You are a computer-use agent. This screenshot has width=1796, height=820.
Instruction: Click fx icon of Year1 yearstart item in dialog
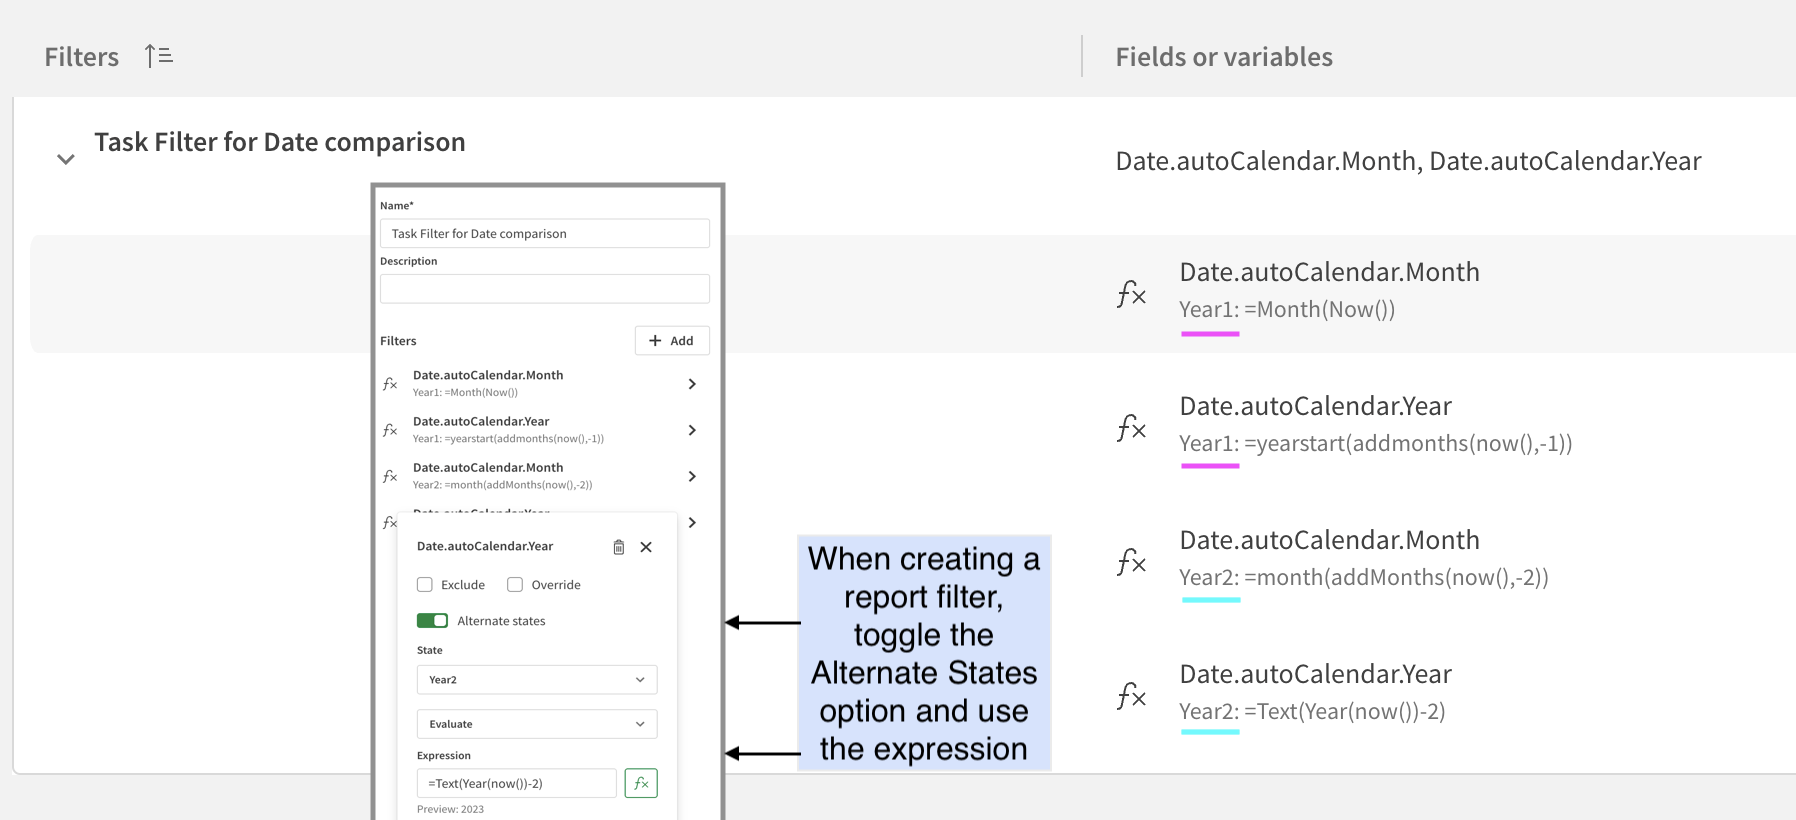(390, 430)
